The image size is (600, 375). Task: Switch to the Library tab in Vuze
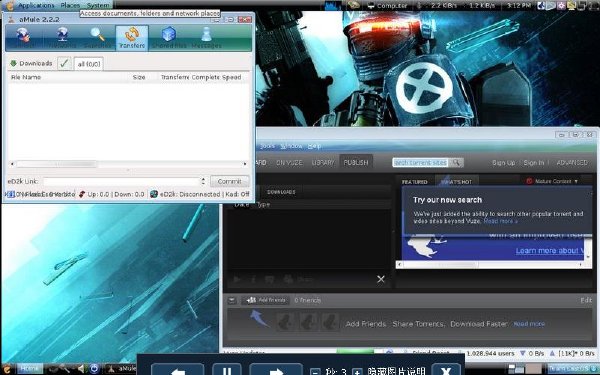pyautogui.click(x=323, y=163)
